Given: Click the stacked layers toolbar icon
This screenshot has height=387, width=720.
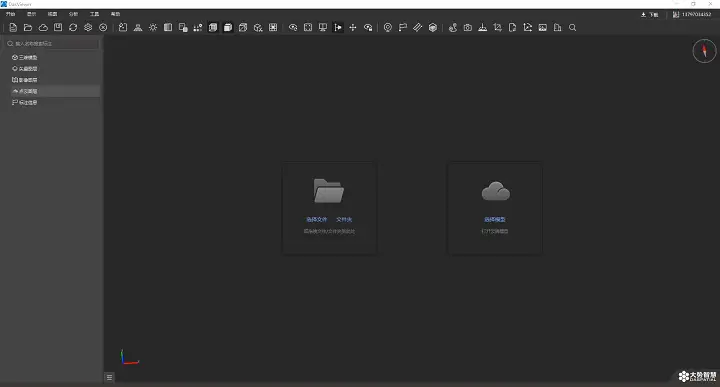Looking at the screenshot, I should point(88,28).
